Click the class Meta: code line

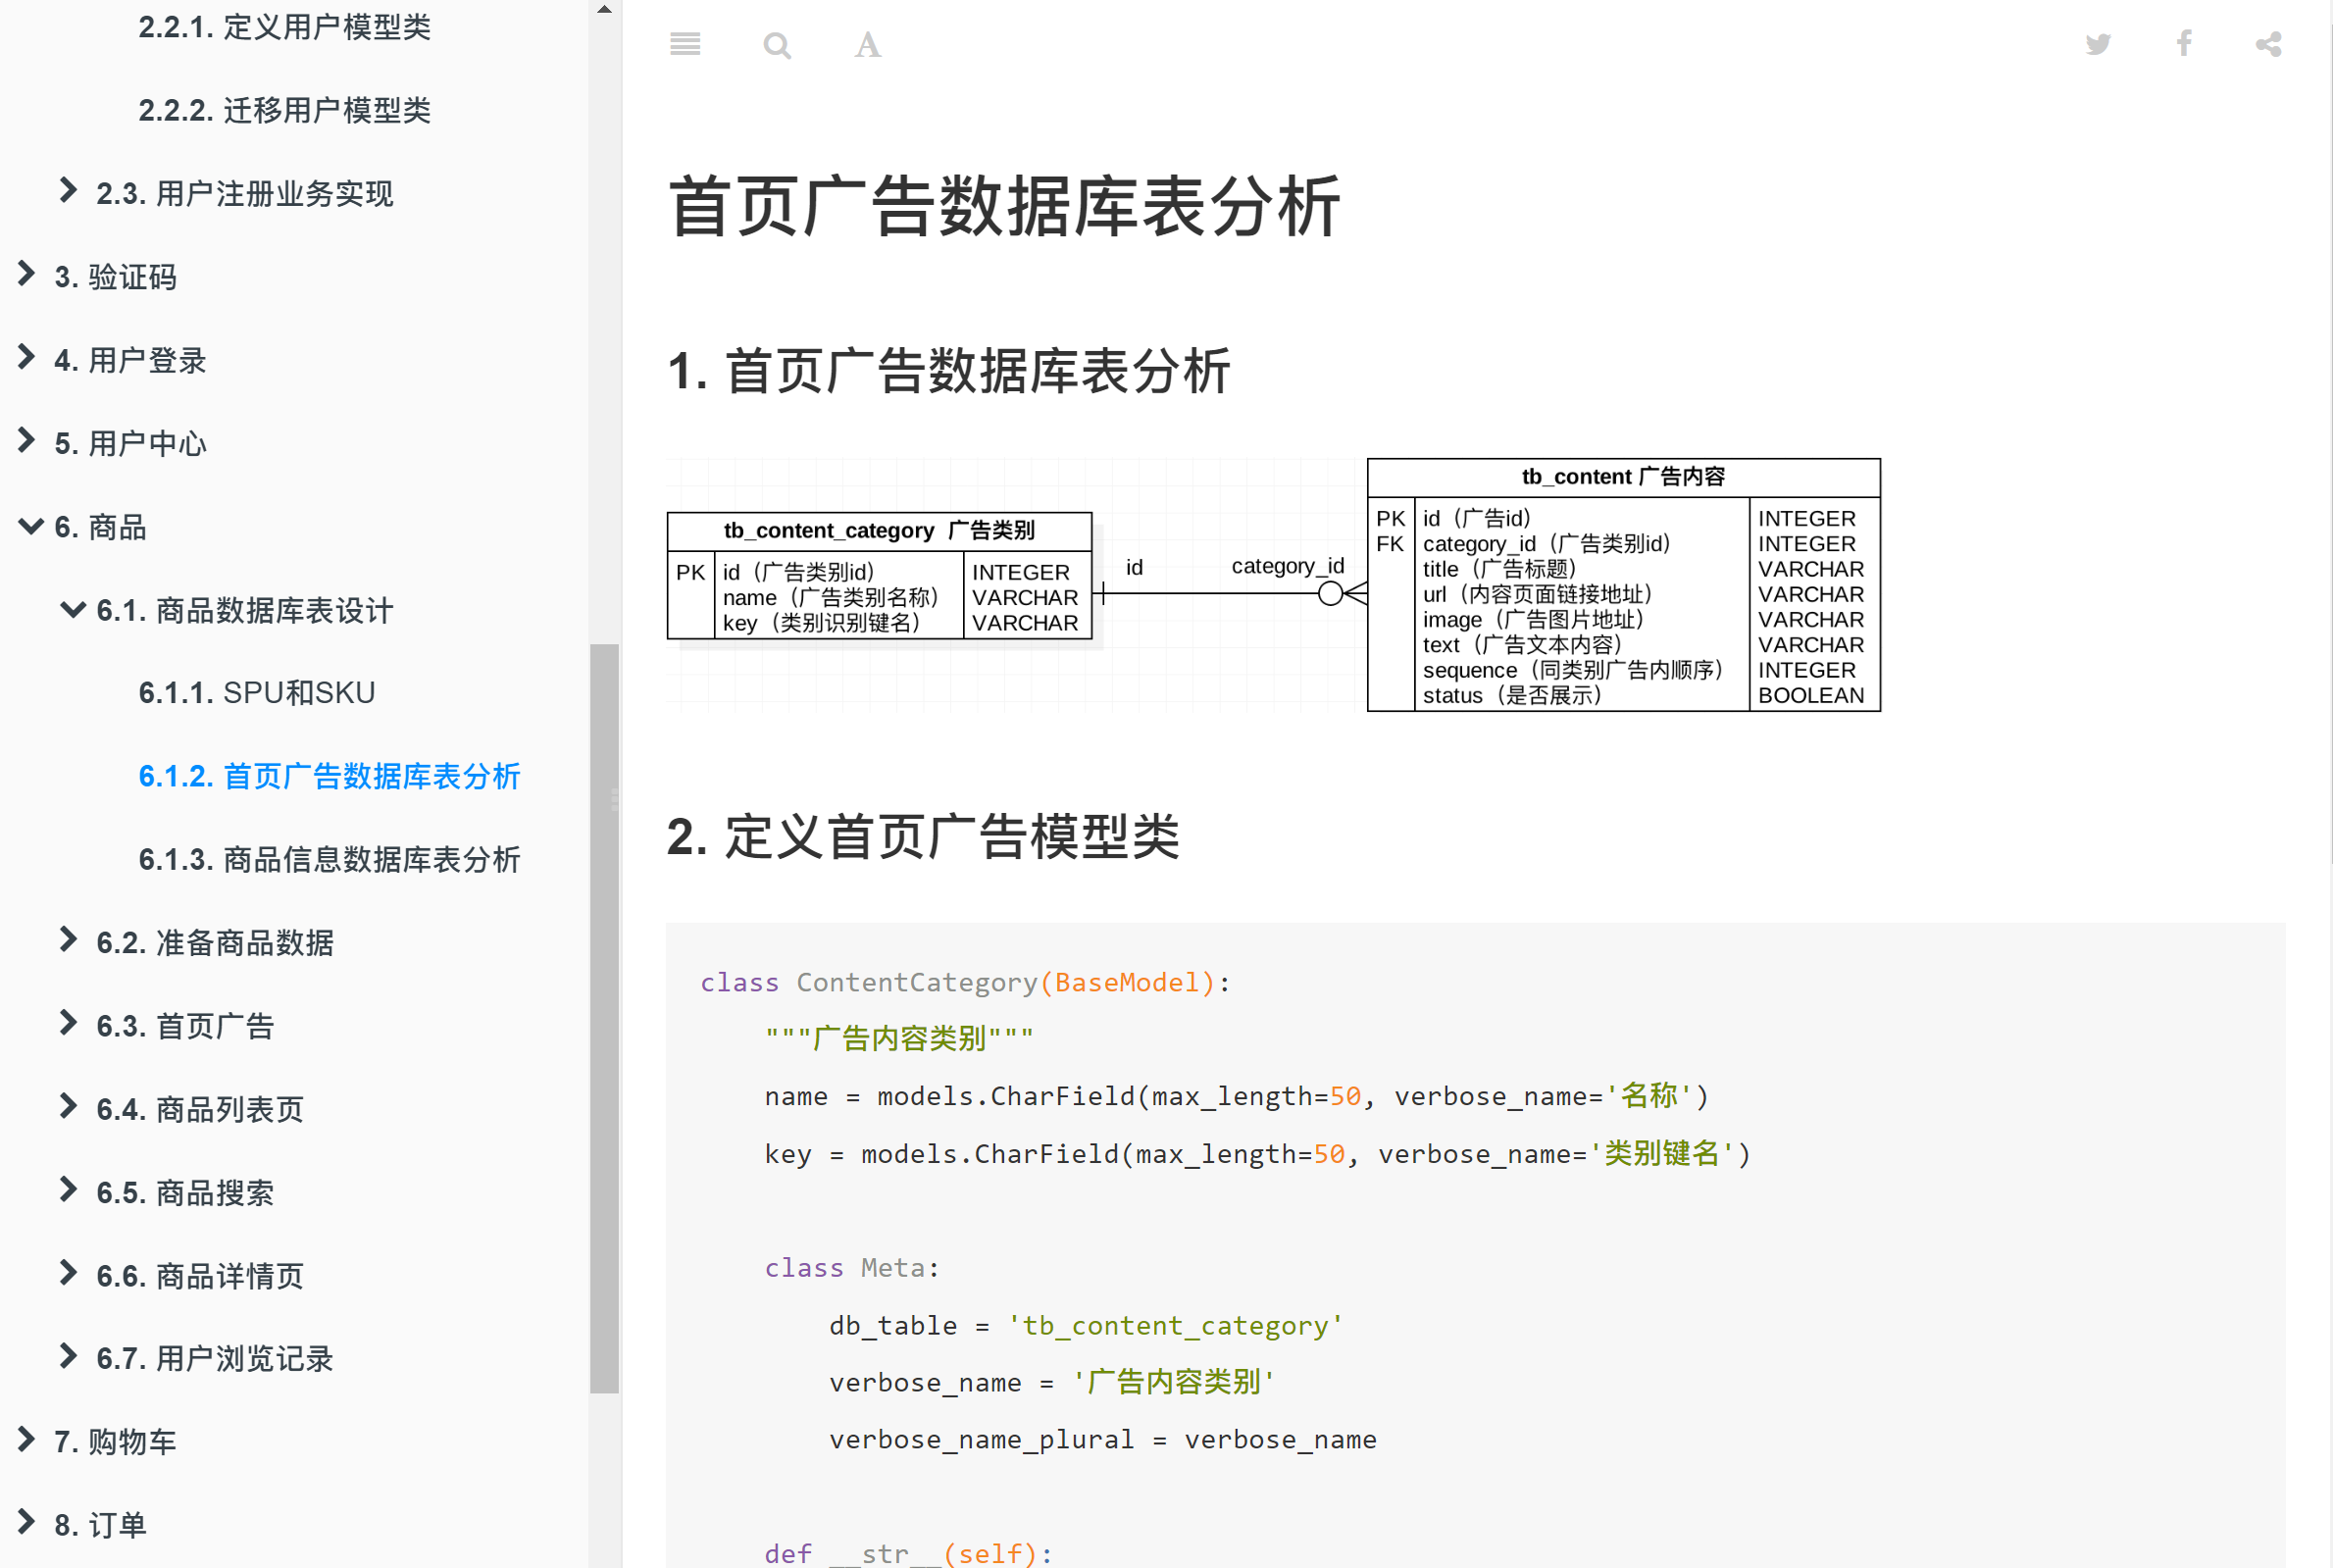(x=852, y=1269)
